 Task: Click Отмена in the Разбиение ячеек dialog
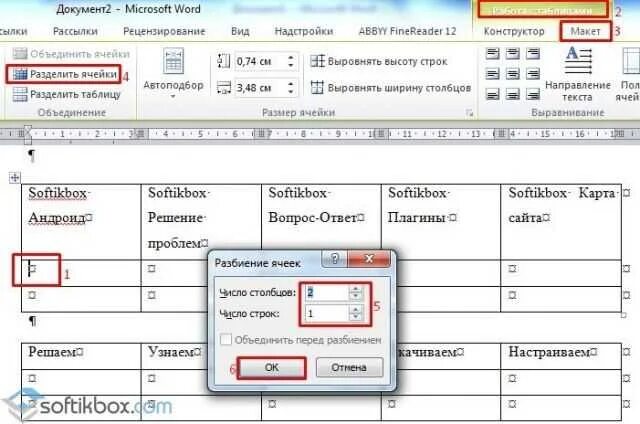point(349,368)
